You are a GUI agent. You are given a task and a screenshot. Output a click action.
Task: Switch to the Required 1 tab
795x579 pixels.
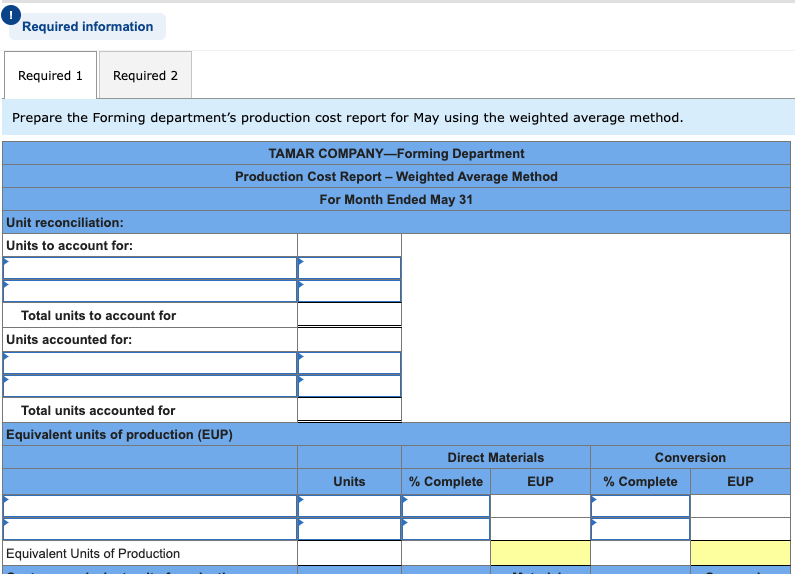click(x=50, y=76)
